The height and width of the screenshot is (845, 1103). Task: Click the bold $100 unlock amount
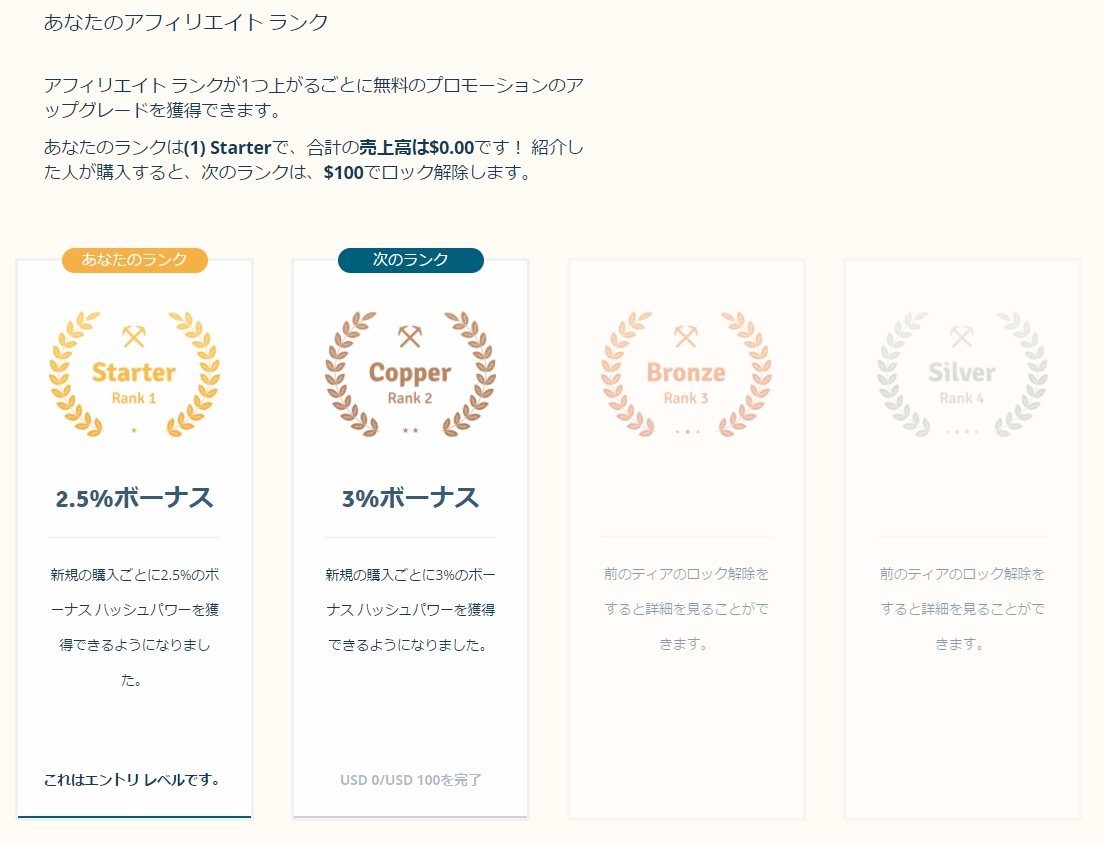(343, 173)
